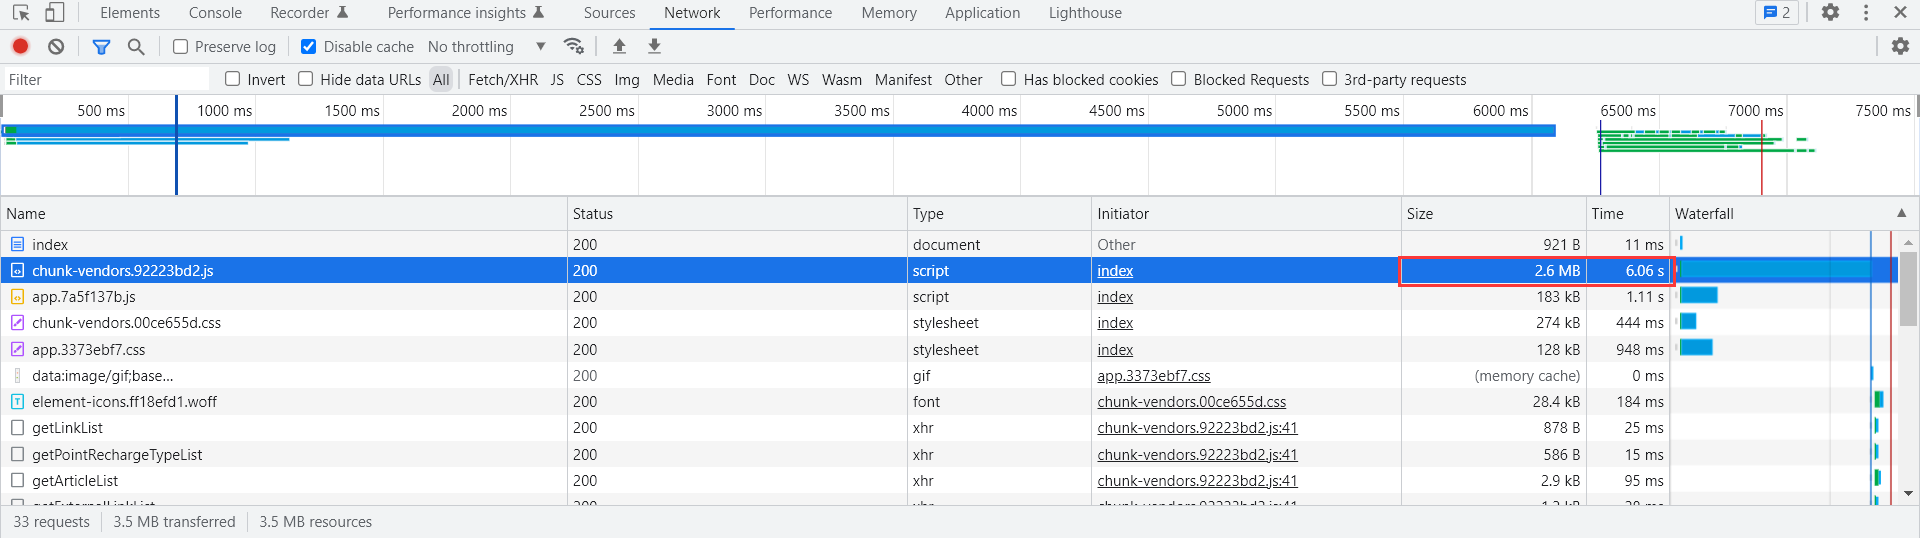Sort by the Waterfall column arrow
The image size is (1920, 538).
(1901, 213)
